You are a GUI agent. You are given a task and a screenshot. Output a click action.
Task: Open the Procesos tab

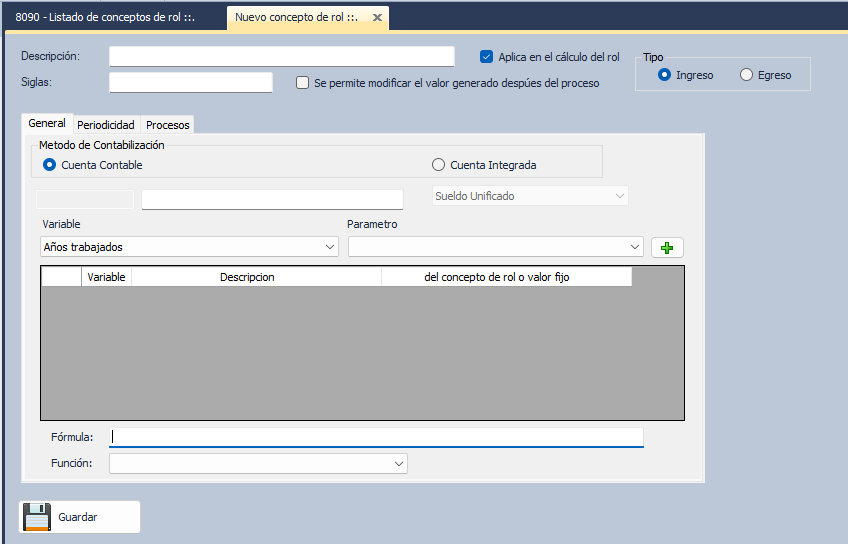coord(167,125)
